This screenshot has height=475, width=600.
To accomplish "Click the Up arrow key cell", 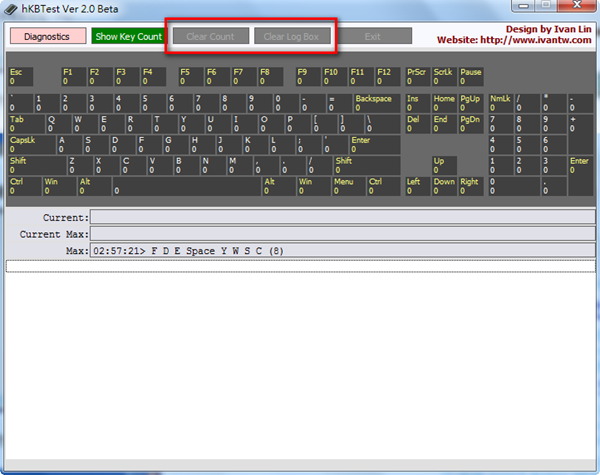I will (443, 165).
